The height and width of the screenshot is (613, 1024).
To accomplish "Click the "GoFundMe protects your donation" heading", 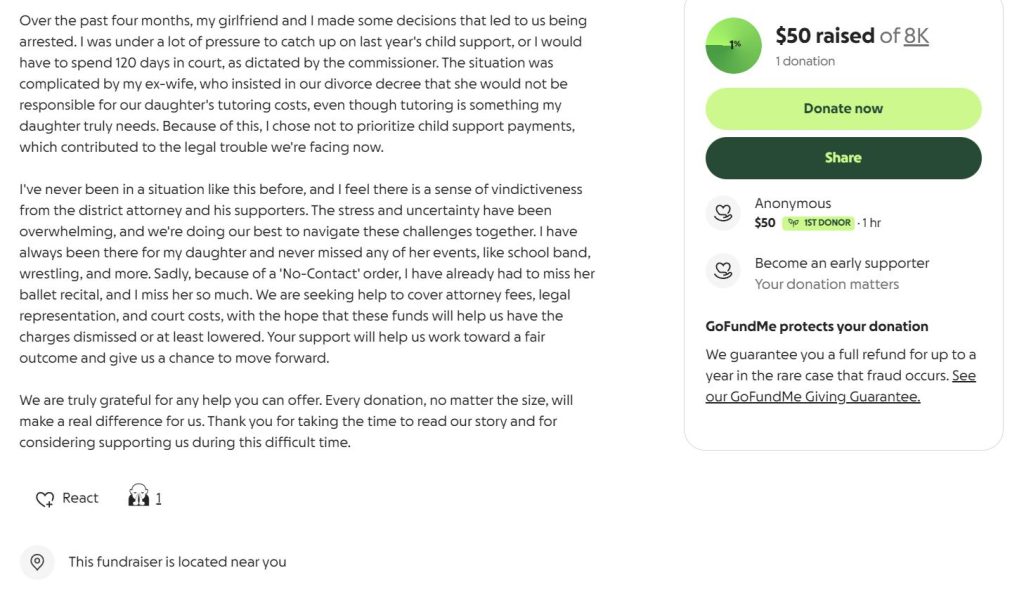I will point(816,326).
